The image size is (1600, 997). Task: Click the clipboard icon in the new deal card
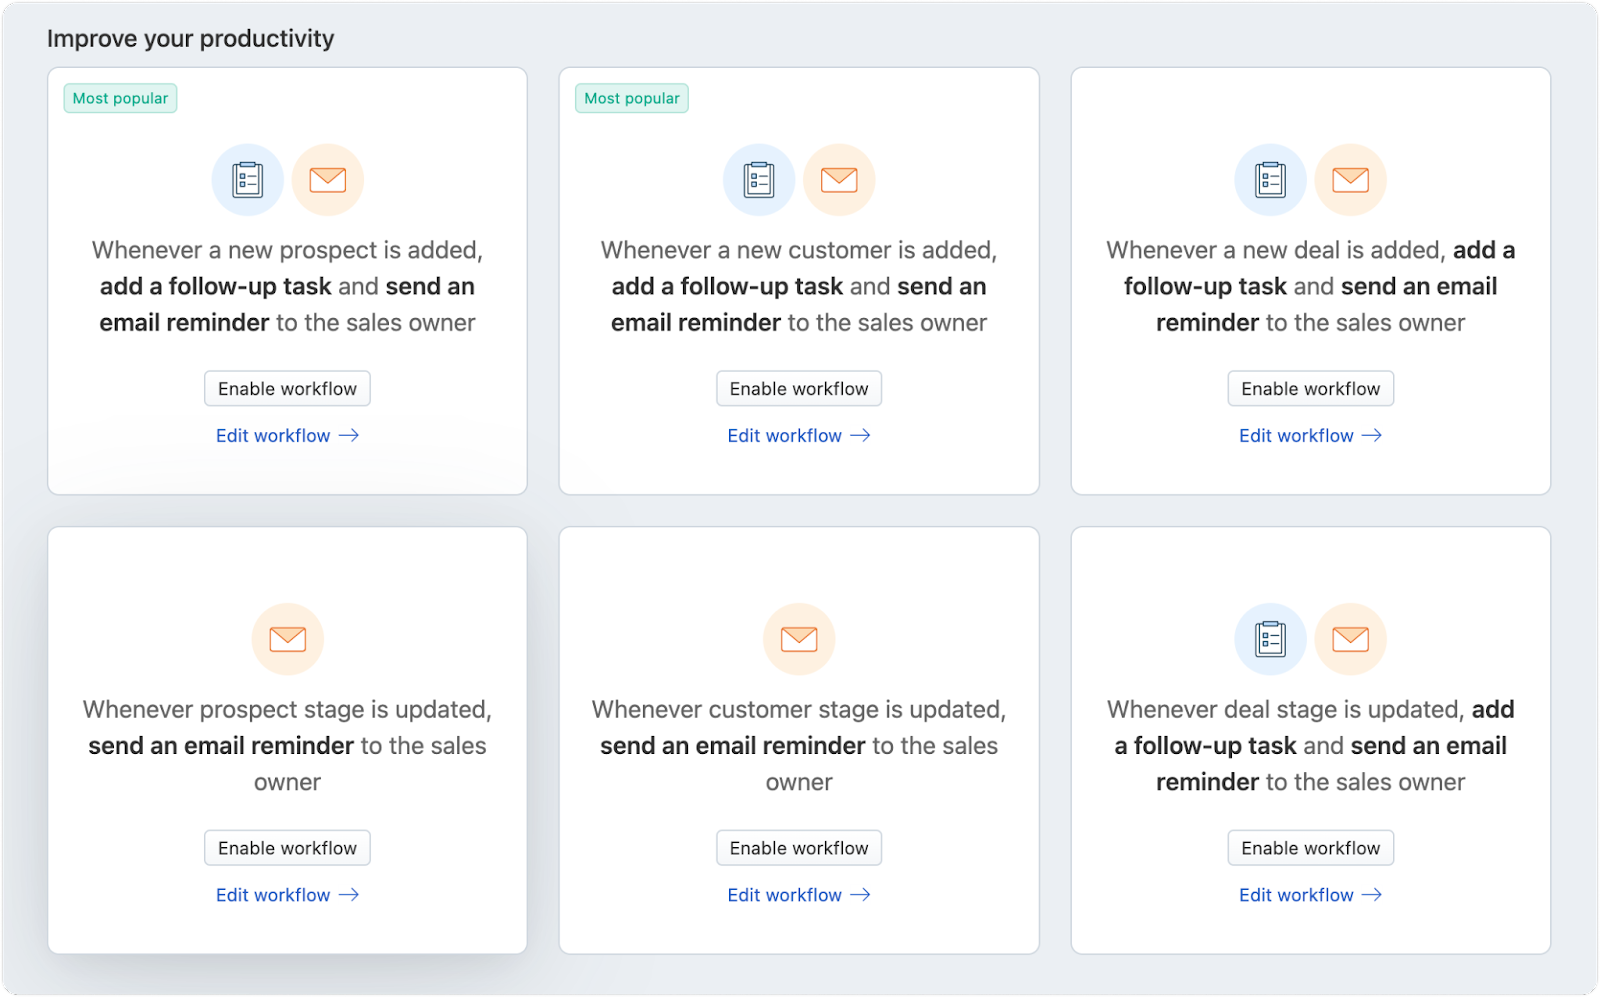[1270, 180]
